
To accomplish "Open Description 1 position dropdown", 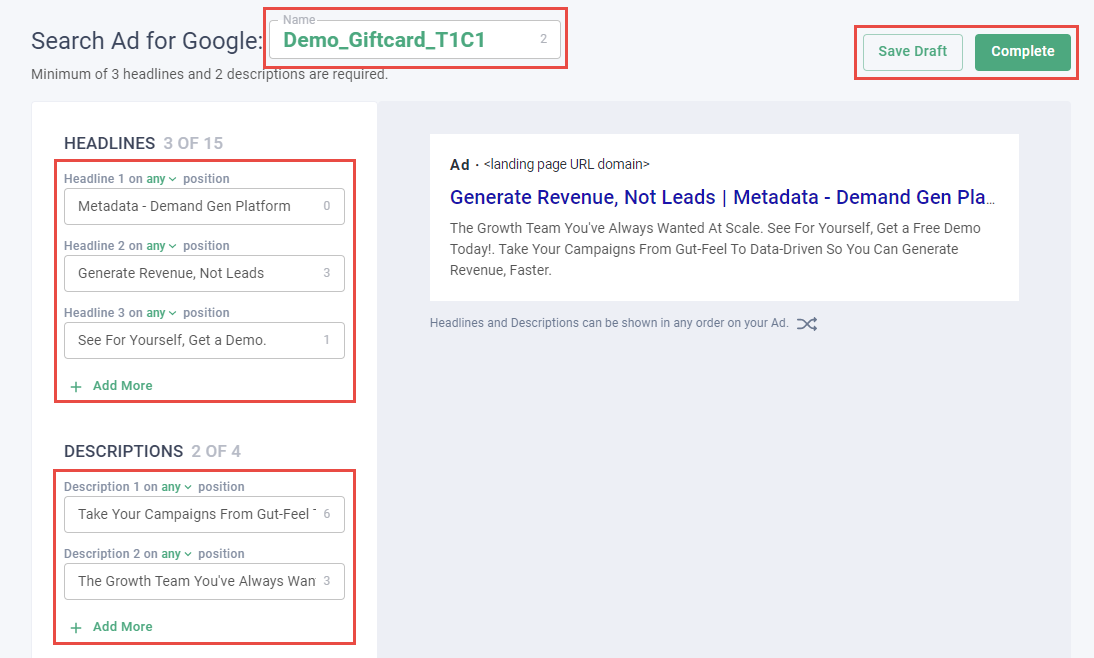I will [176, 487].
